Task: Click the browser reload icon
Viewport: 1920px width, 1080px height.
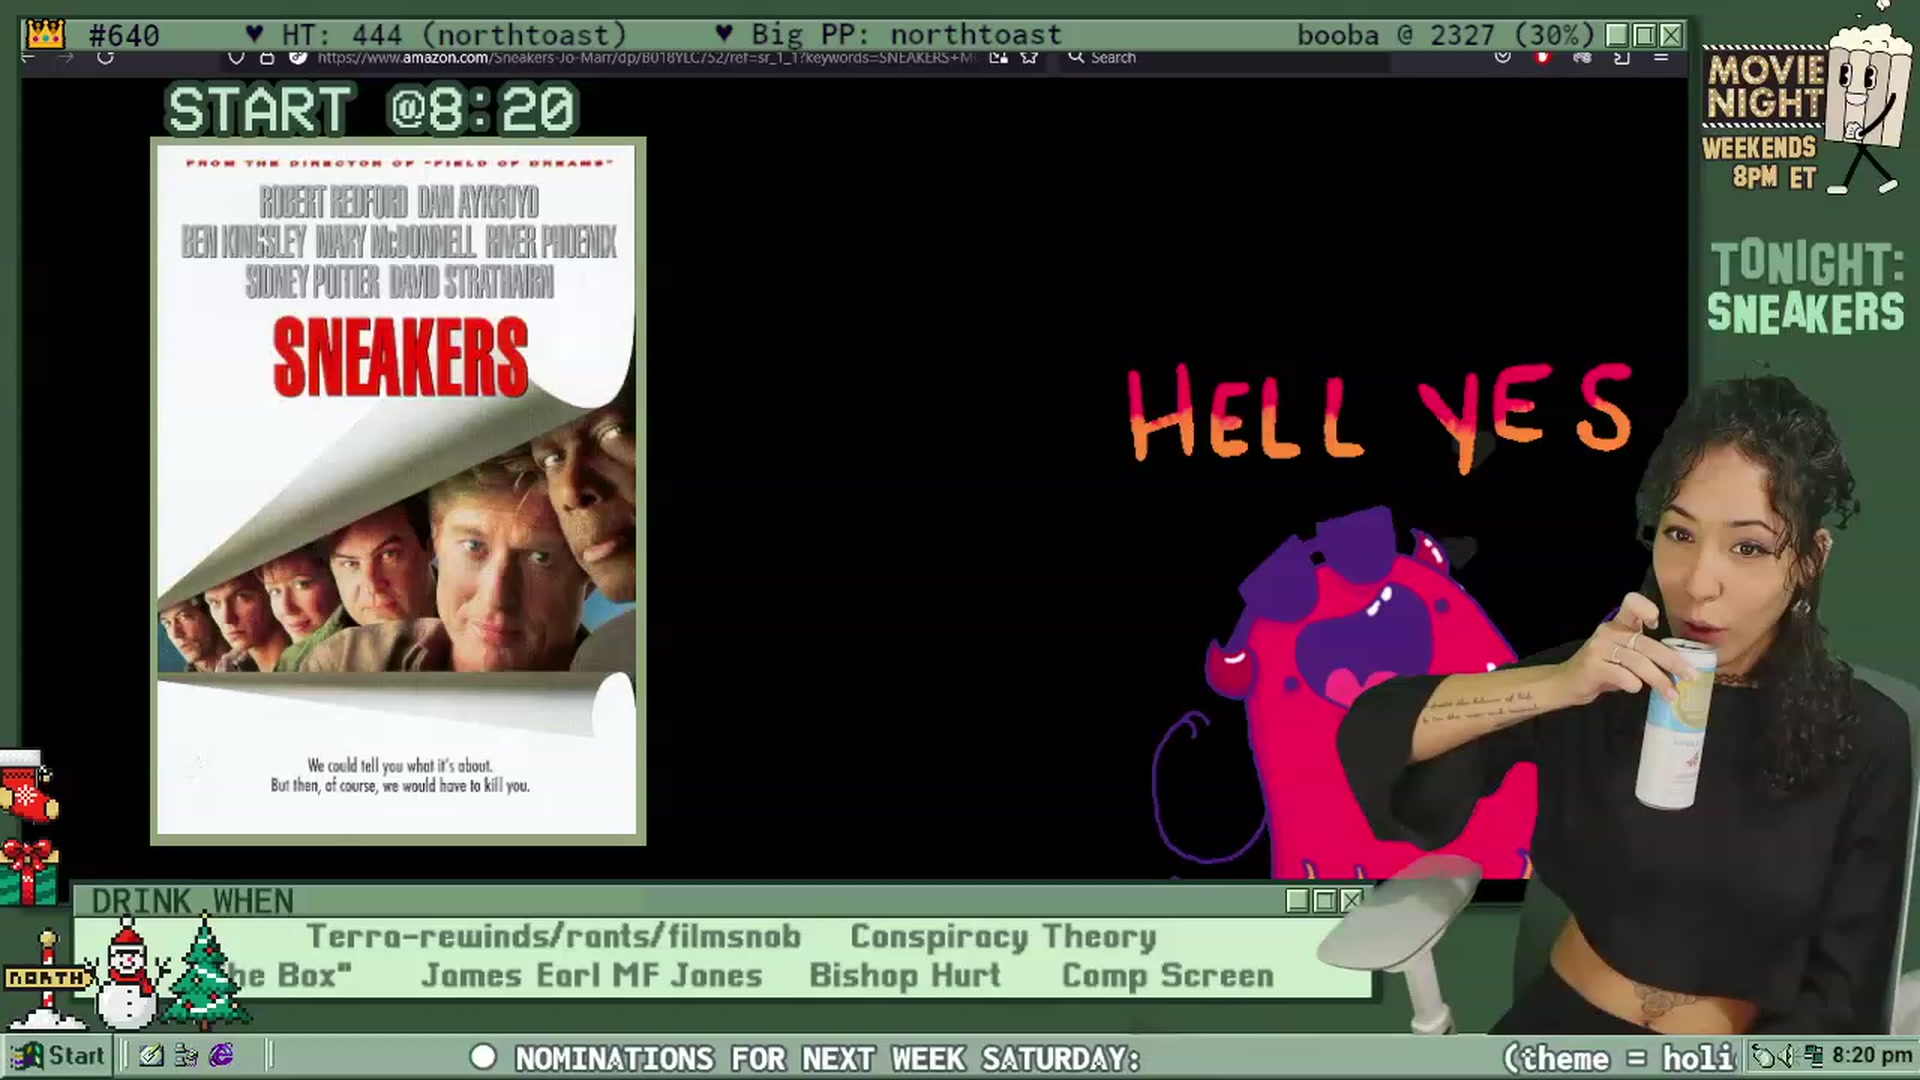Action: tap(105, 58)
